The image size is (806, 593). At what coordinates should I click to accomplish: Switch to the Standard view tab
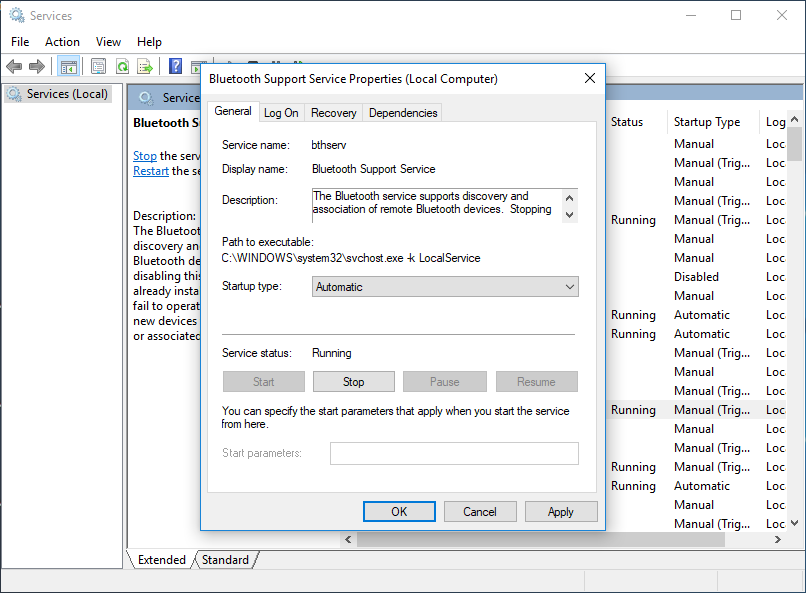225,560
